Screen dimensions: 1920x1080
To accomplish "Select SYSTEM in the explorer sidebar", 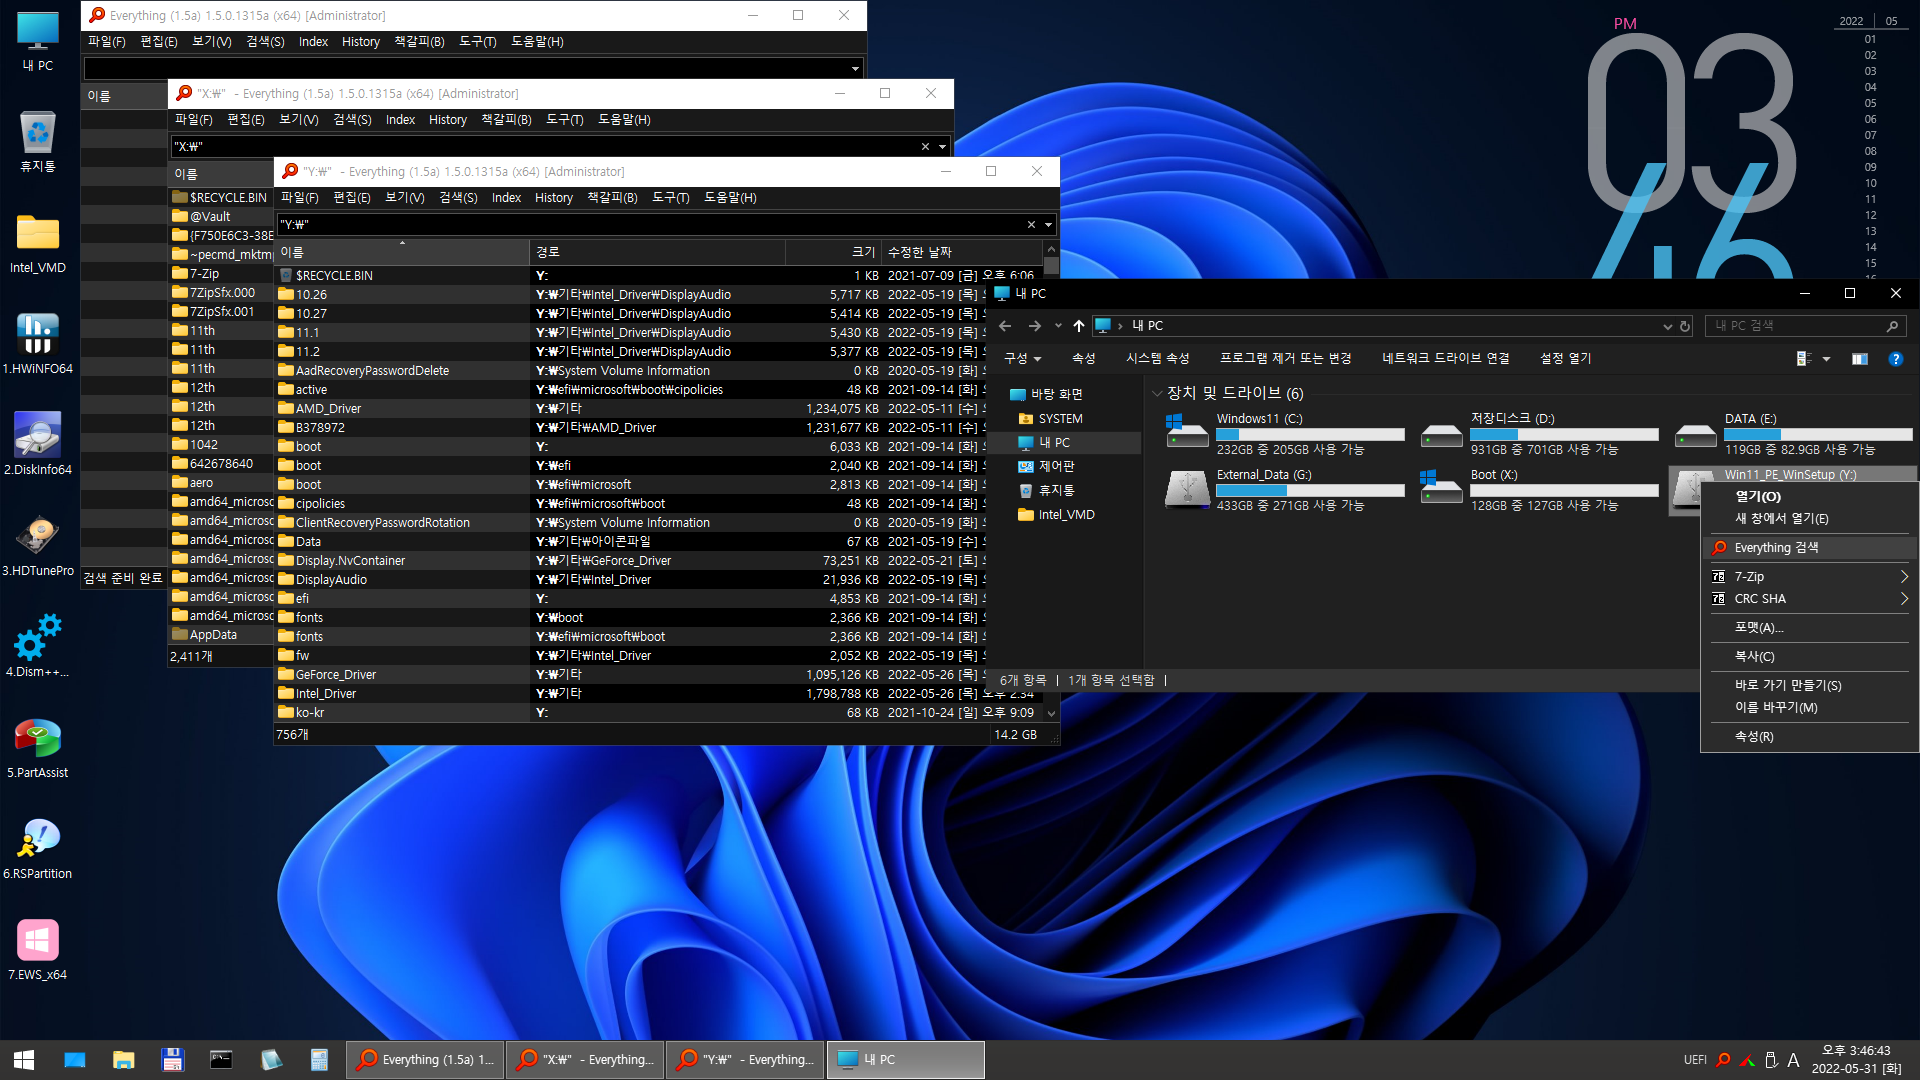I will pos(1060,419).
